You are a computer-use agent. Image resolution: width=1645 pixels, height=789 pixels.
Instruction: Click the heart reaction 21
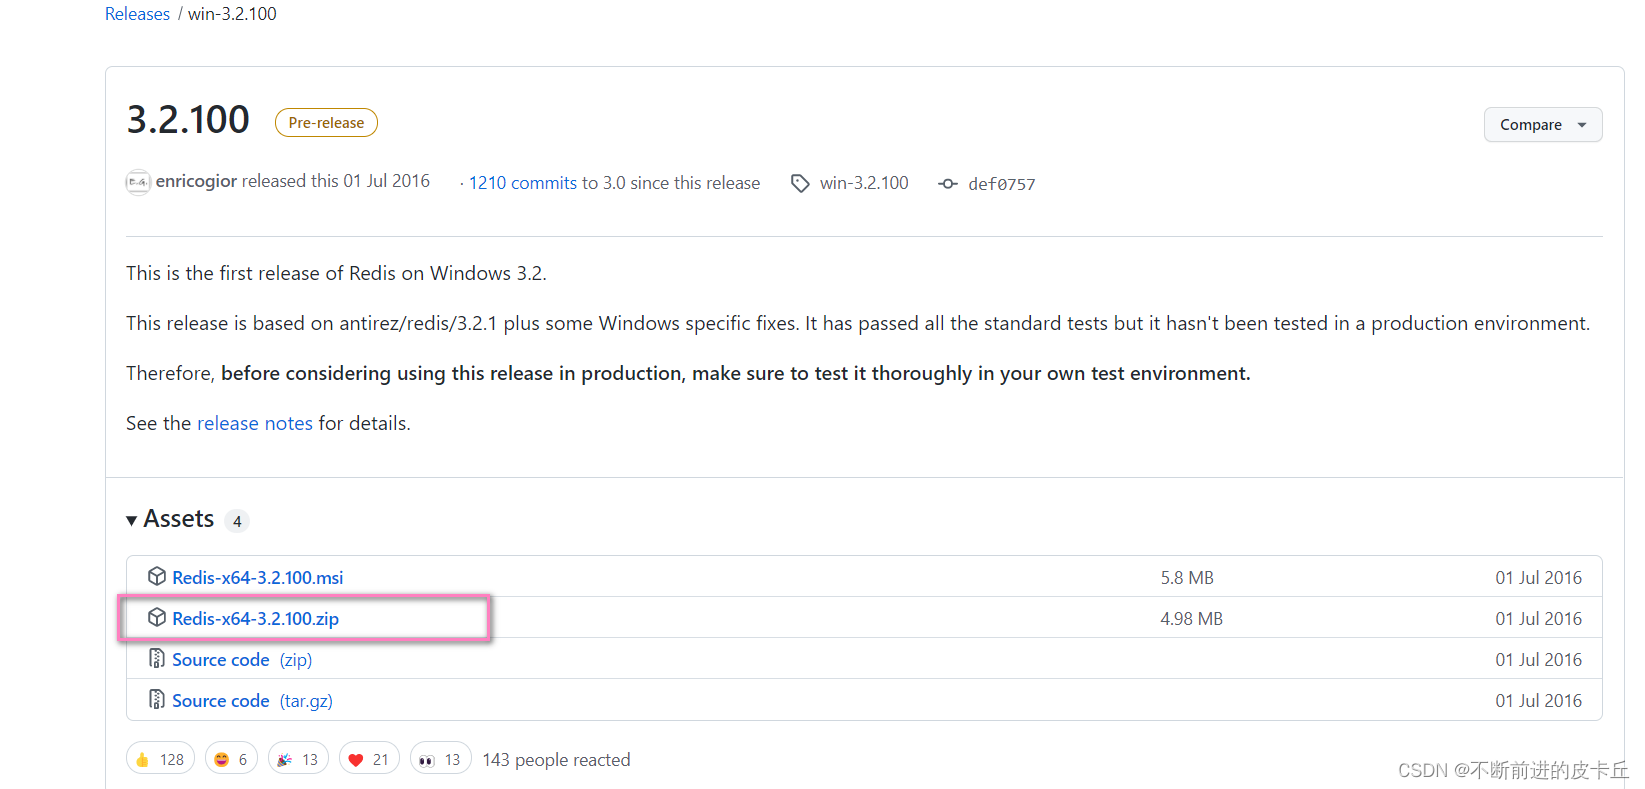tap(369, 759)
